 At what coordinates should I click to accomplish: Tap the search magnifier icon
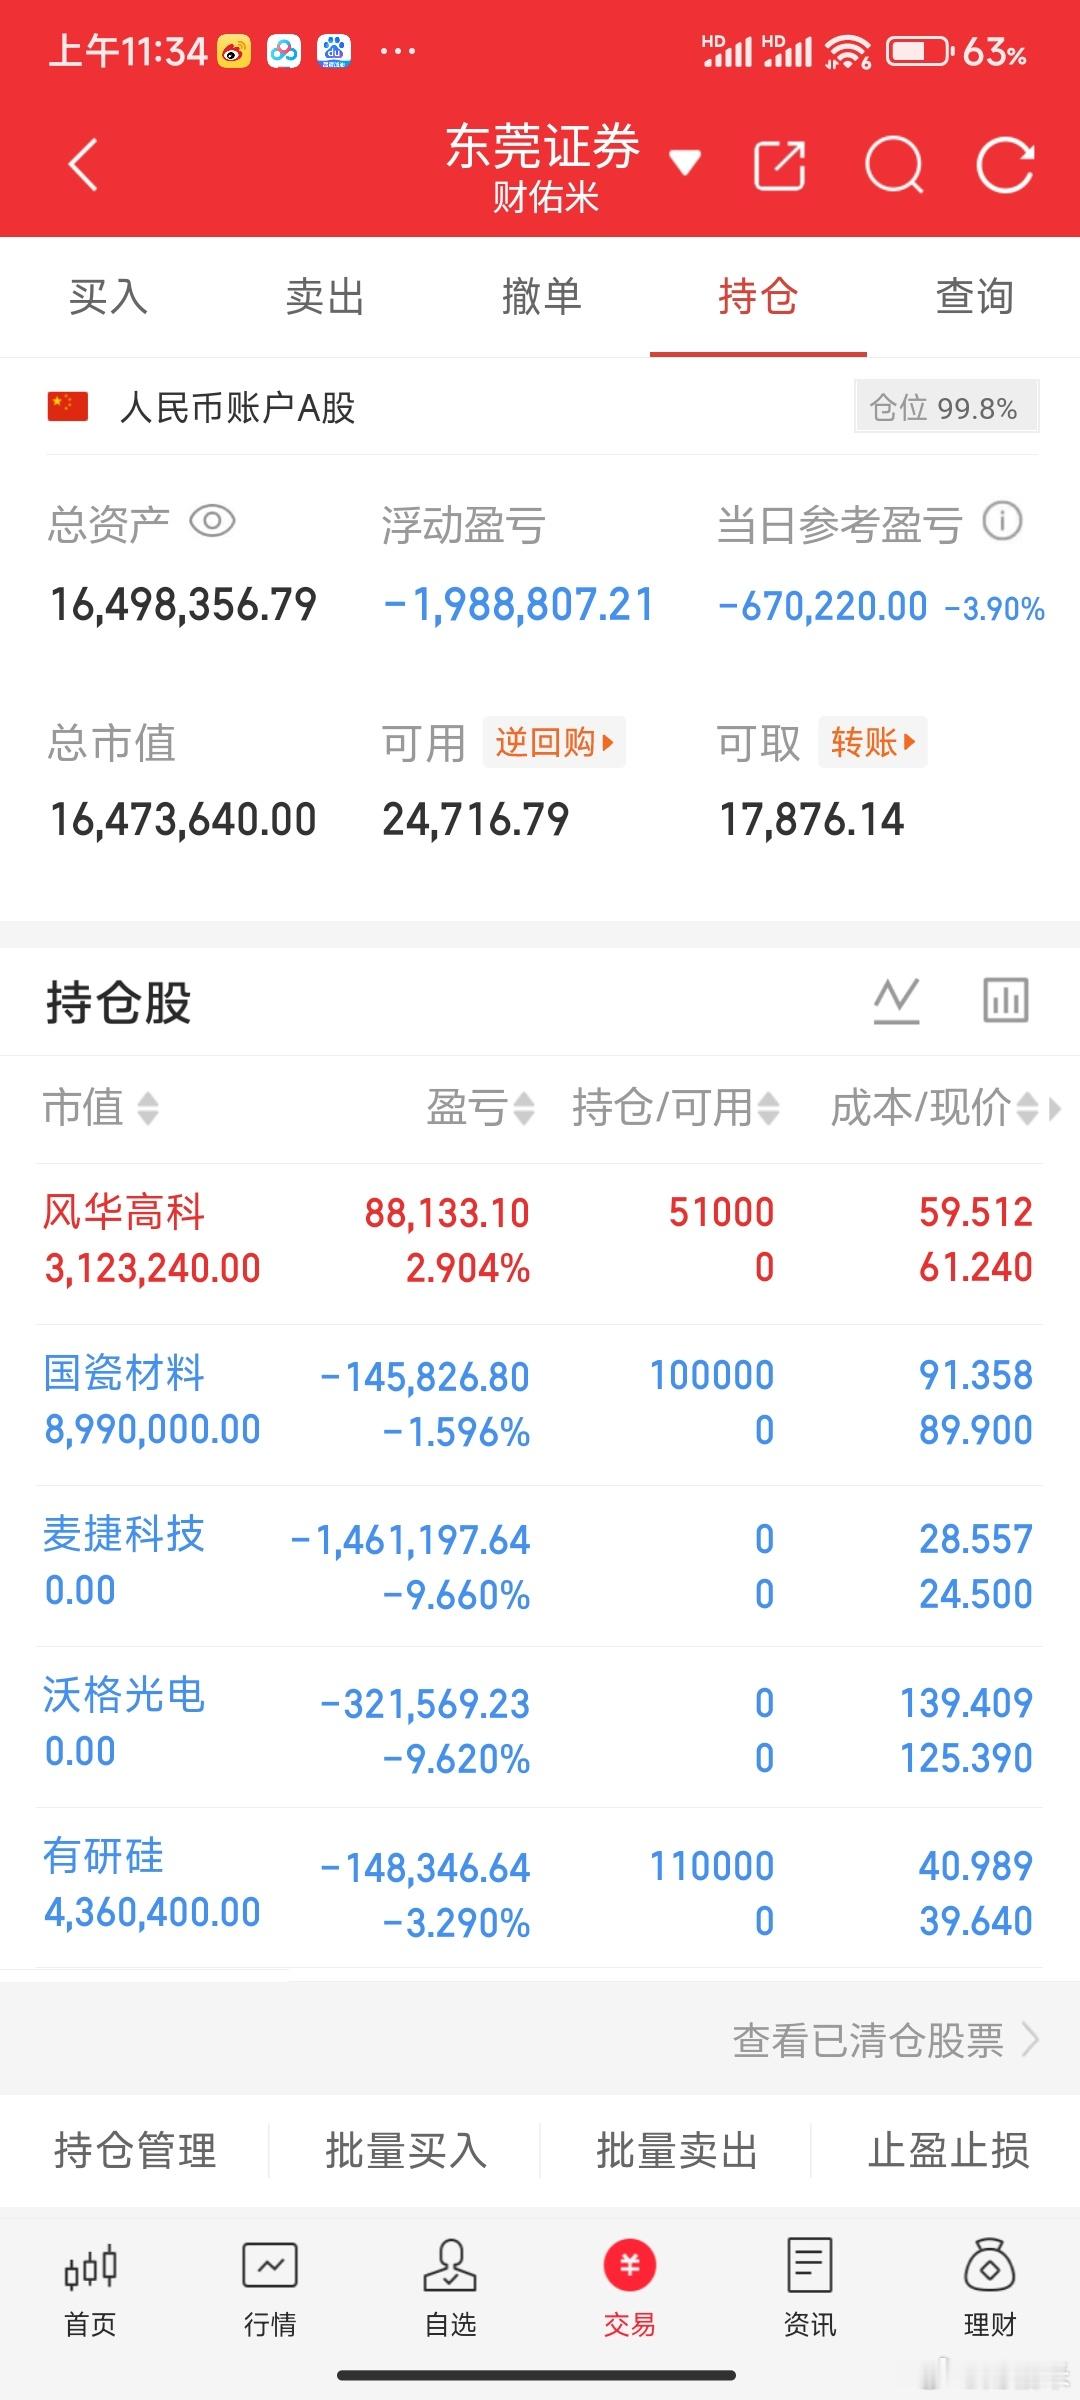(x=893, y=165)
